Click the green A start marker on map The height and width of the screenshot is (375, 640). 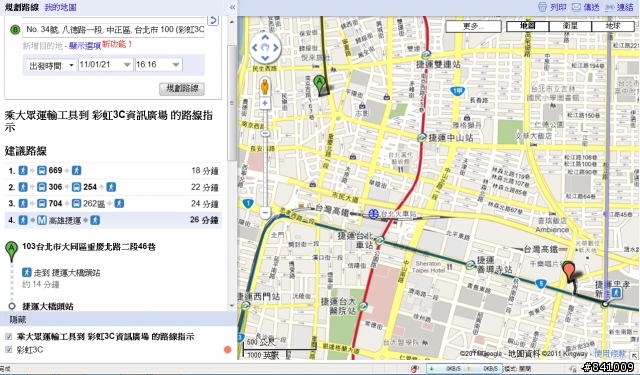tap(319, 84)
